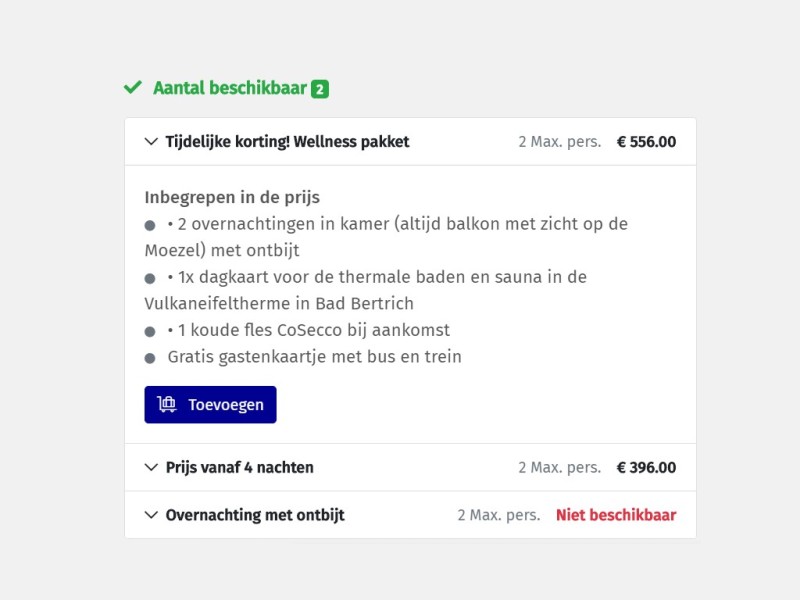Click the Toevoegen button
Screen dimensions: 800x600
[210, 404]
